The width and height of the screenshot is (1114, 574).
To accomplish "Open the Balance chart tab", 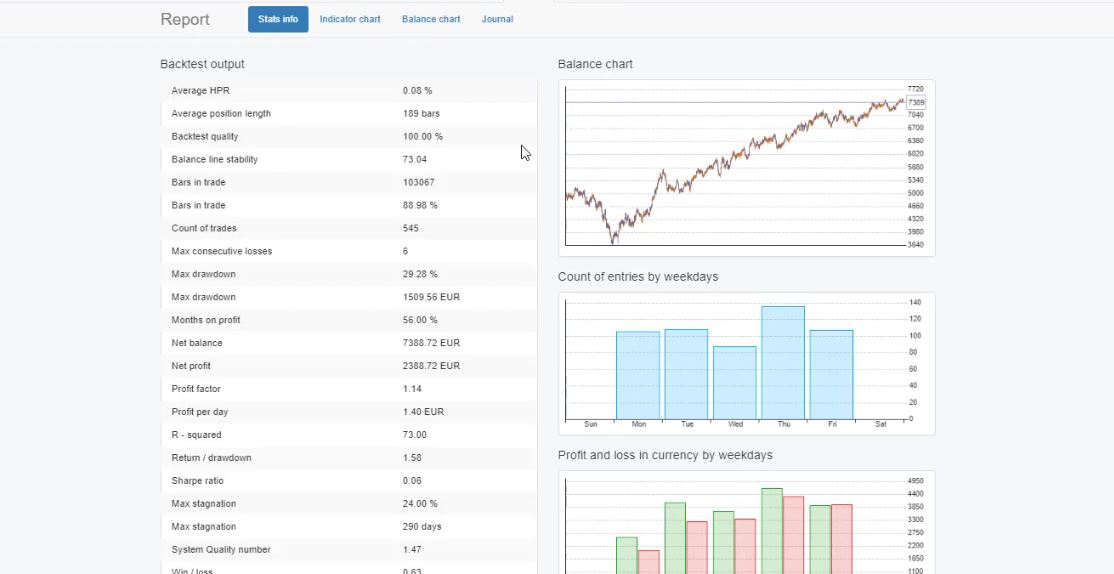I will pyautogui.click(x=431, y=19).
